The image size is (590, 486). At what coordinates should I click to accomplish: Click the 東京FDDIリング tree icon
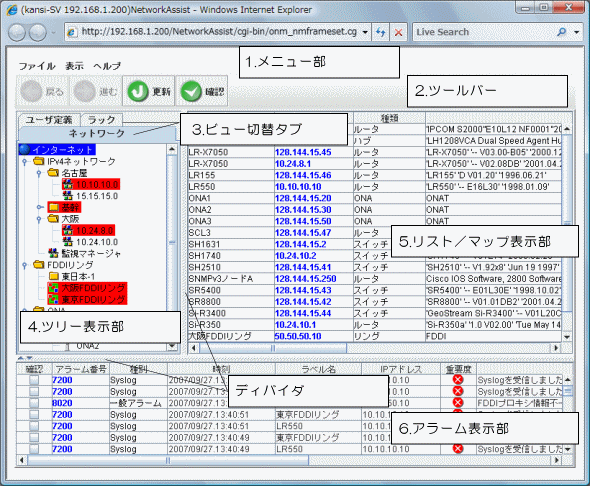pyautogui.click(x=53, y=299)
